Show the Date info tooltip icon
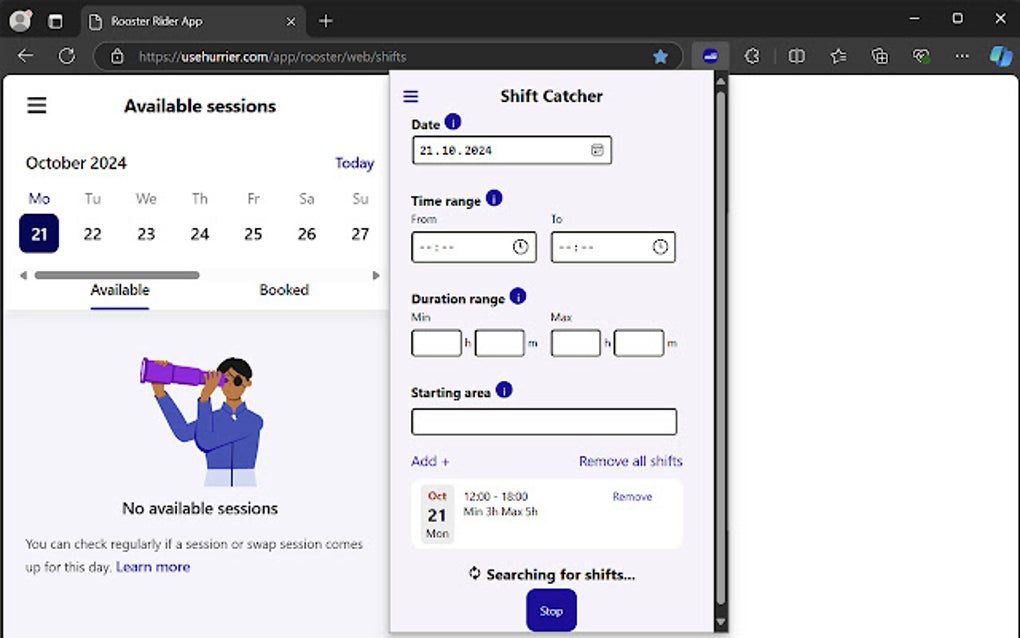1020x638 pixels. pyautogui.click(x=453, y=122)
